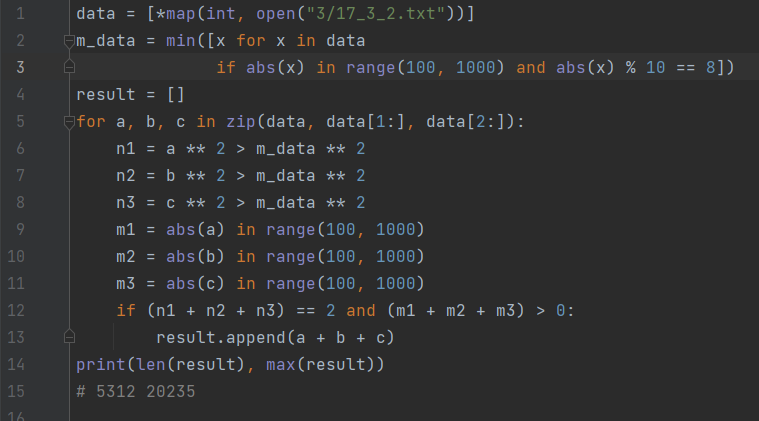Image resolution: width=759 pixels, height=421 pixels.
Task: Click result.append on line 13
Action: (x=220, y=337)
